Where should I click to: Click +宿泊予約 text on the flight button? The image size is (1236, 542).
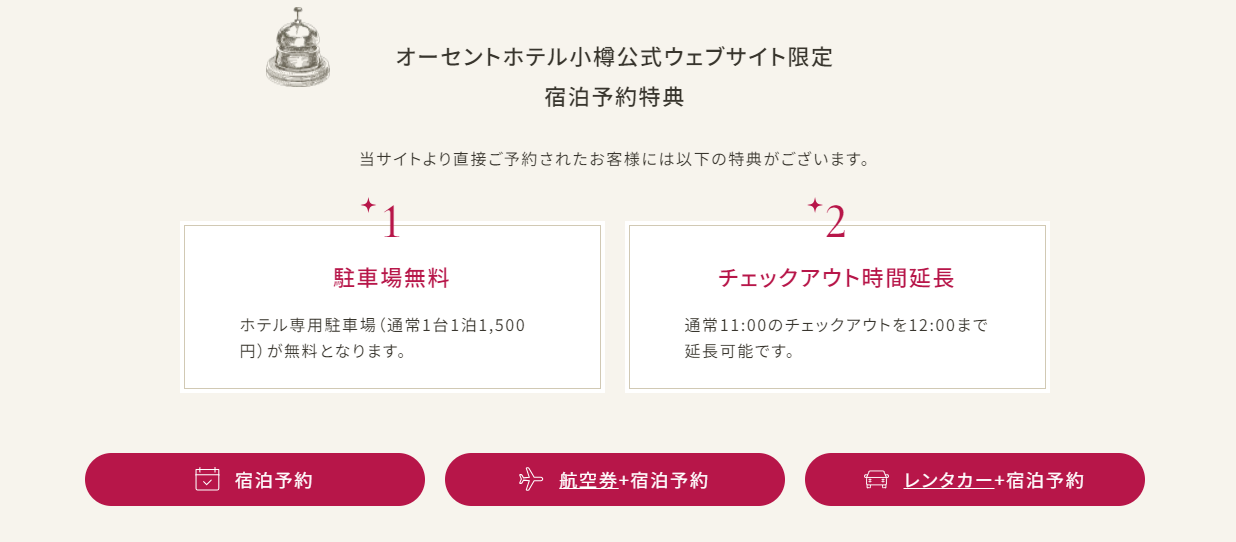[x=663, y=481]
